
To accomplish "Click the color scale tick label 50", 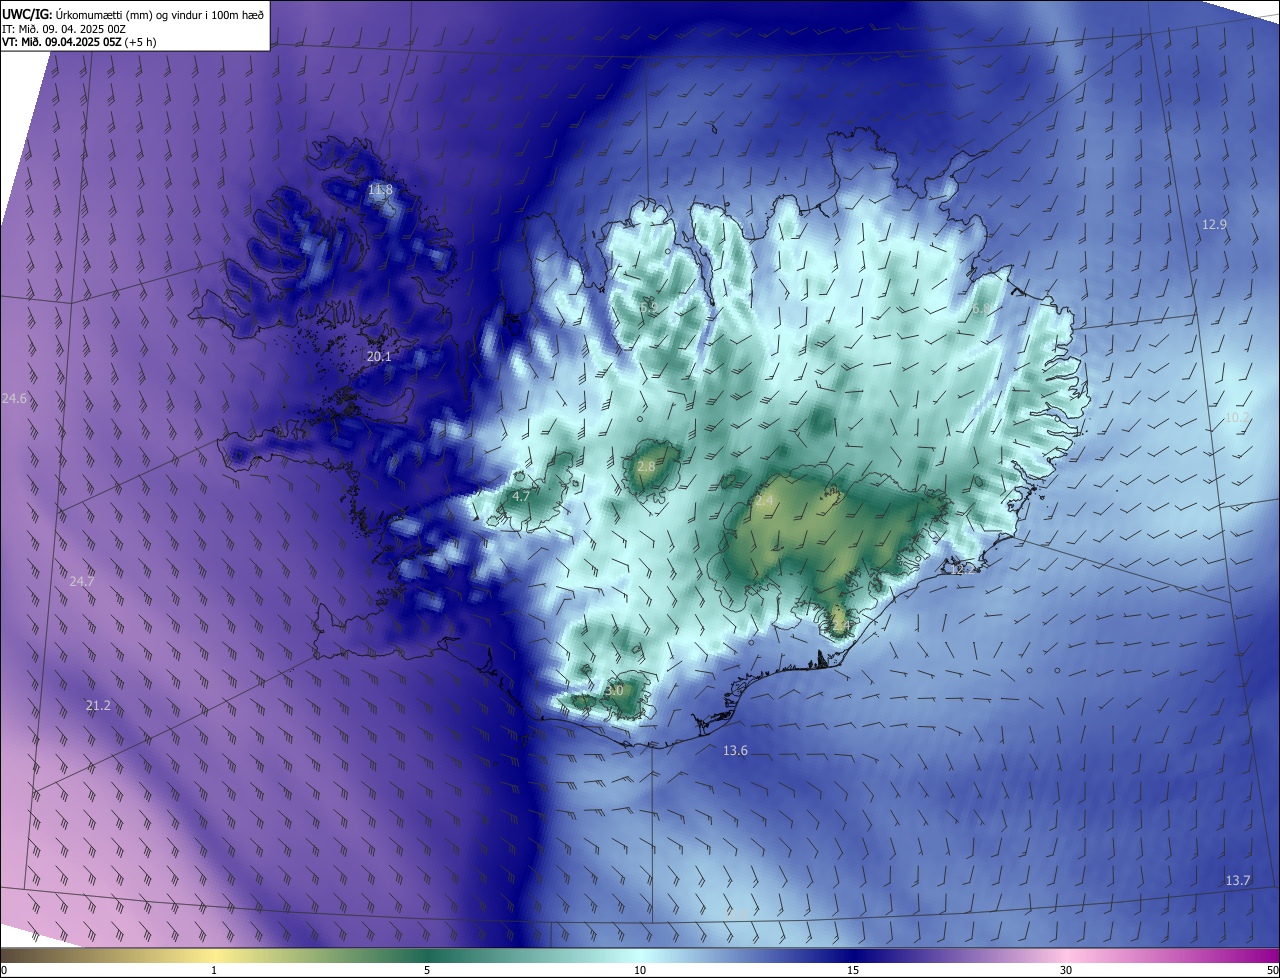I will (x=1272, y=970).
